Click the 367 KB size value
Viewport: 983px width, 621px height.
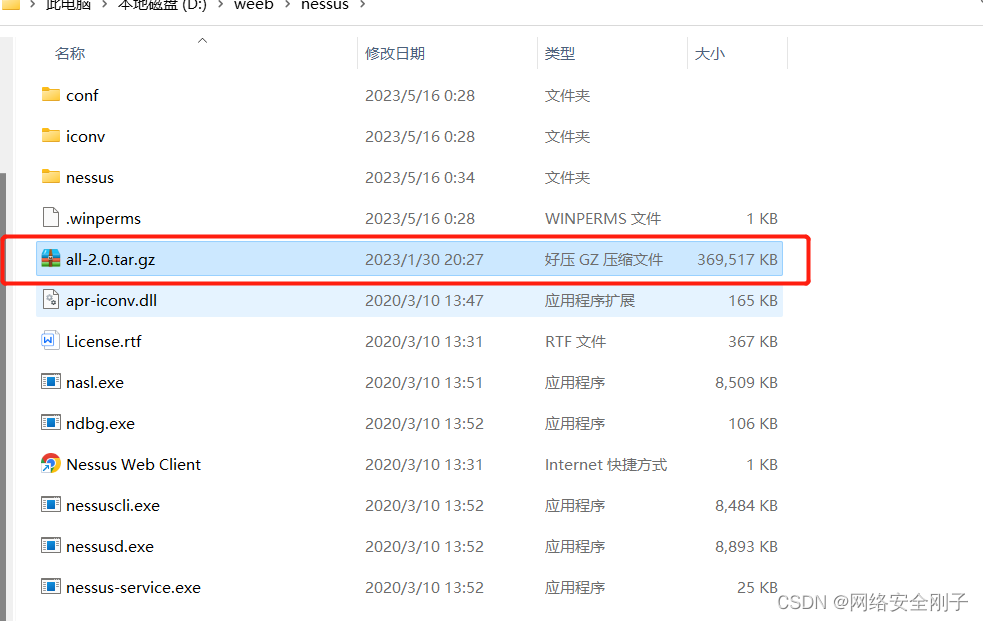753,342
